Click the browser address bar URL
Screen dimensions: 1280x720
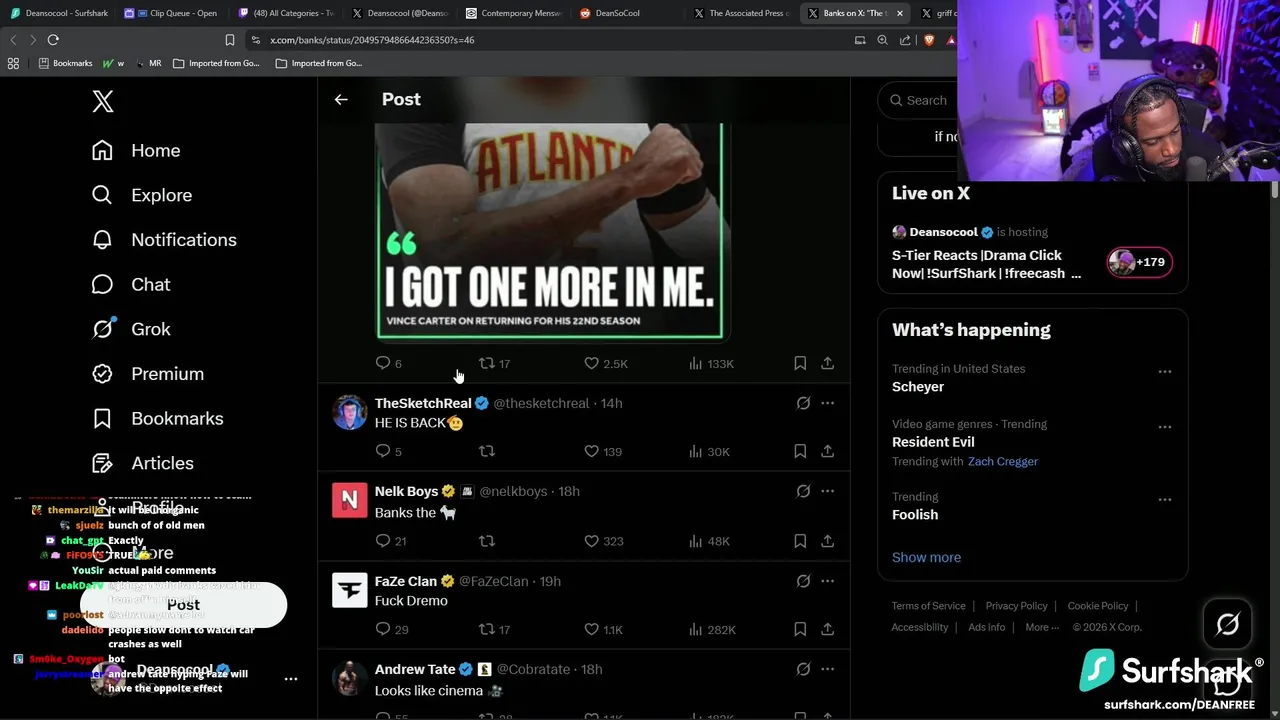tap(372, 40)
